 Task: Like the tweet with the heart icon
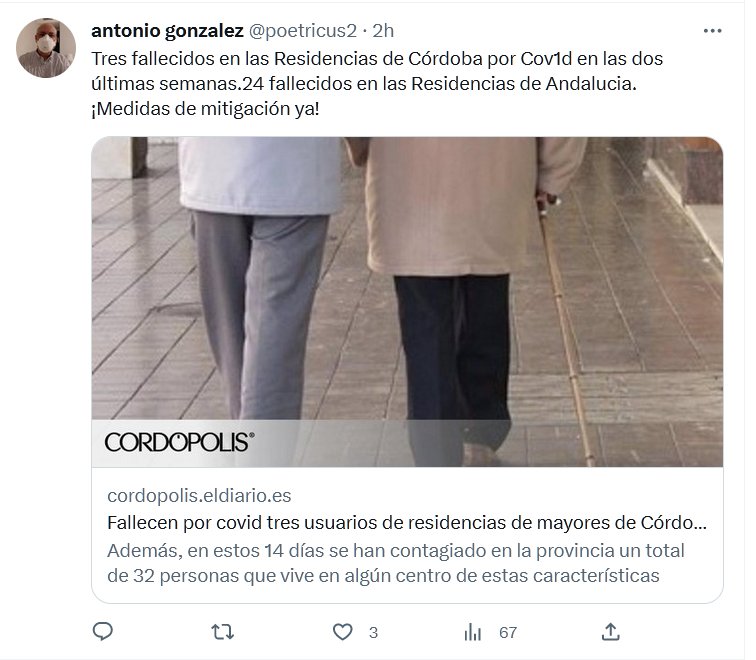tap(343, 632)
